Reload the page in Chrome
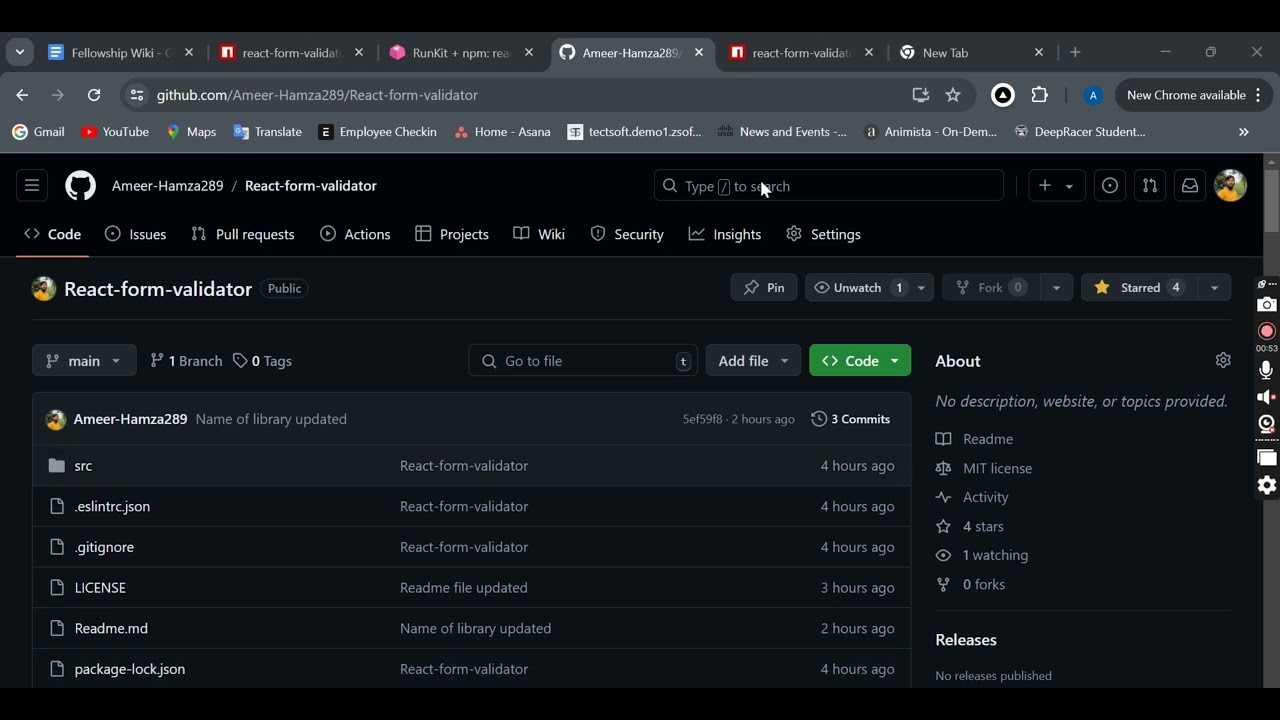1280x720 pixels. [x=94, y=96]
